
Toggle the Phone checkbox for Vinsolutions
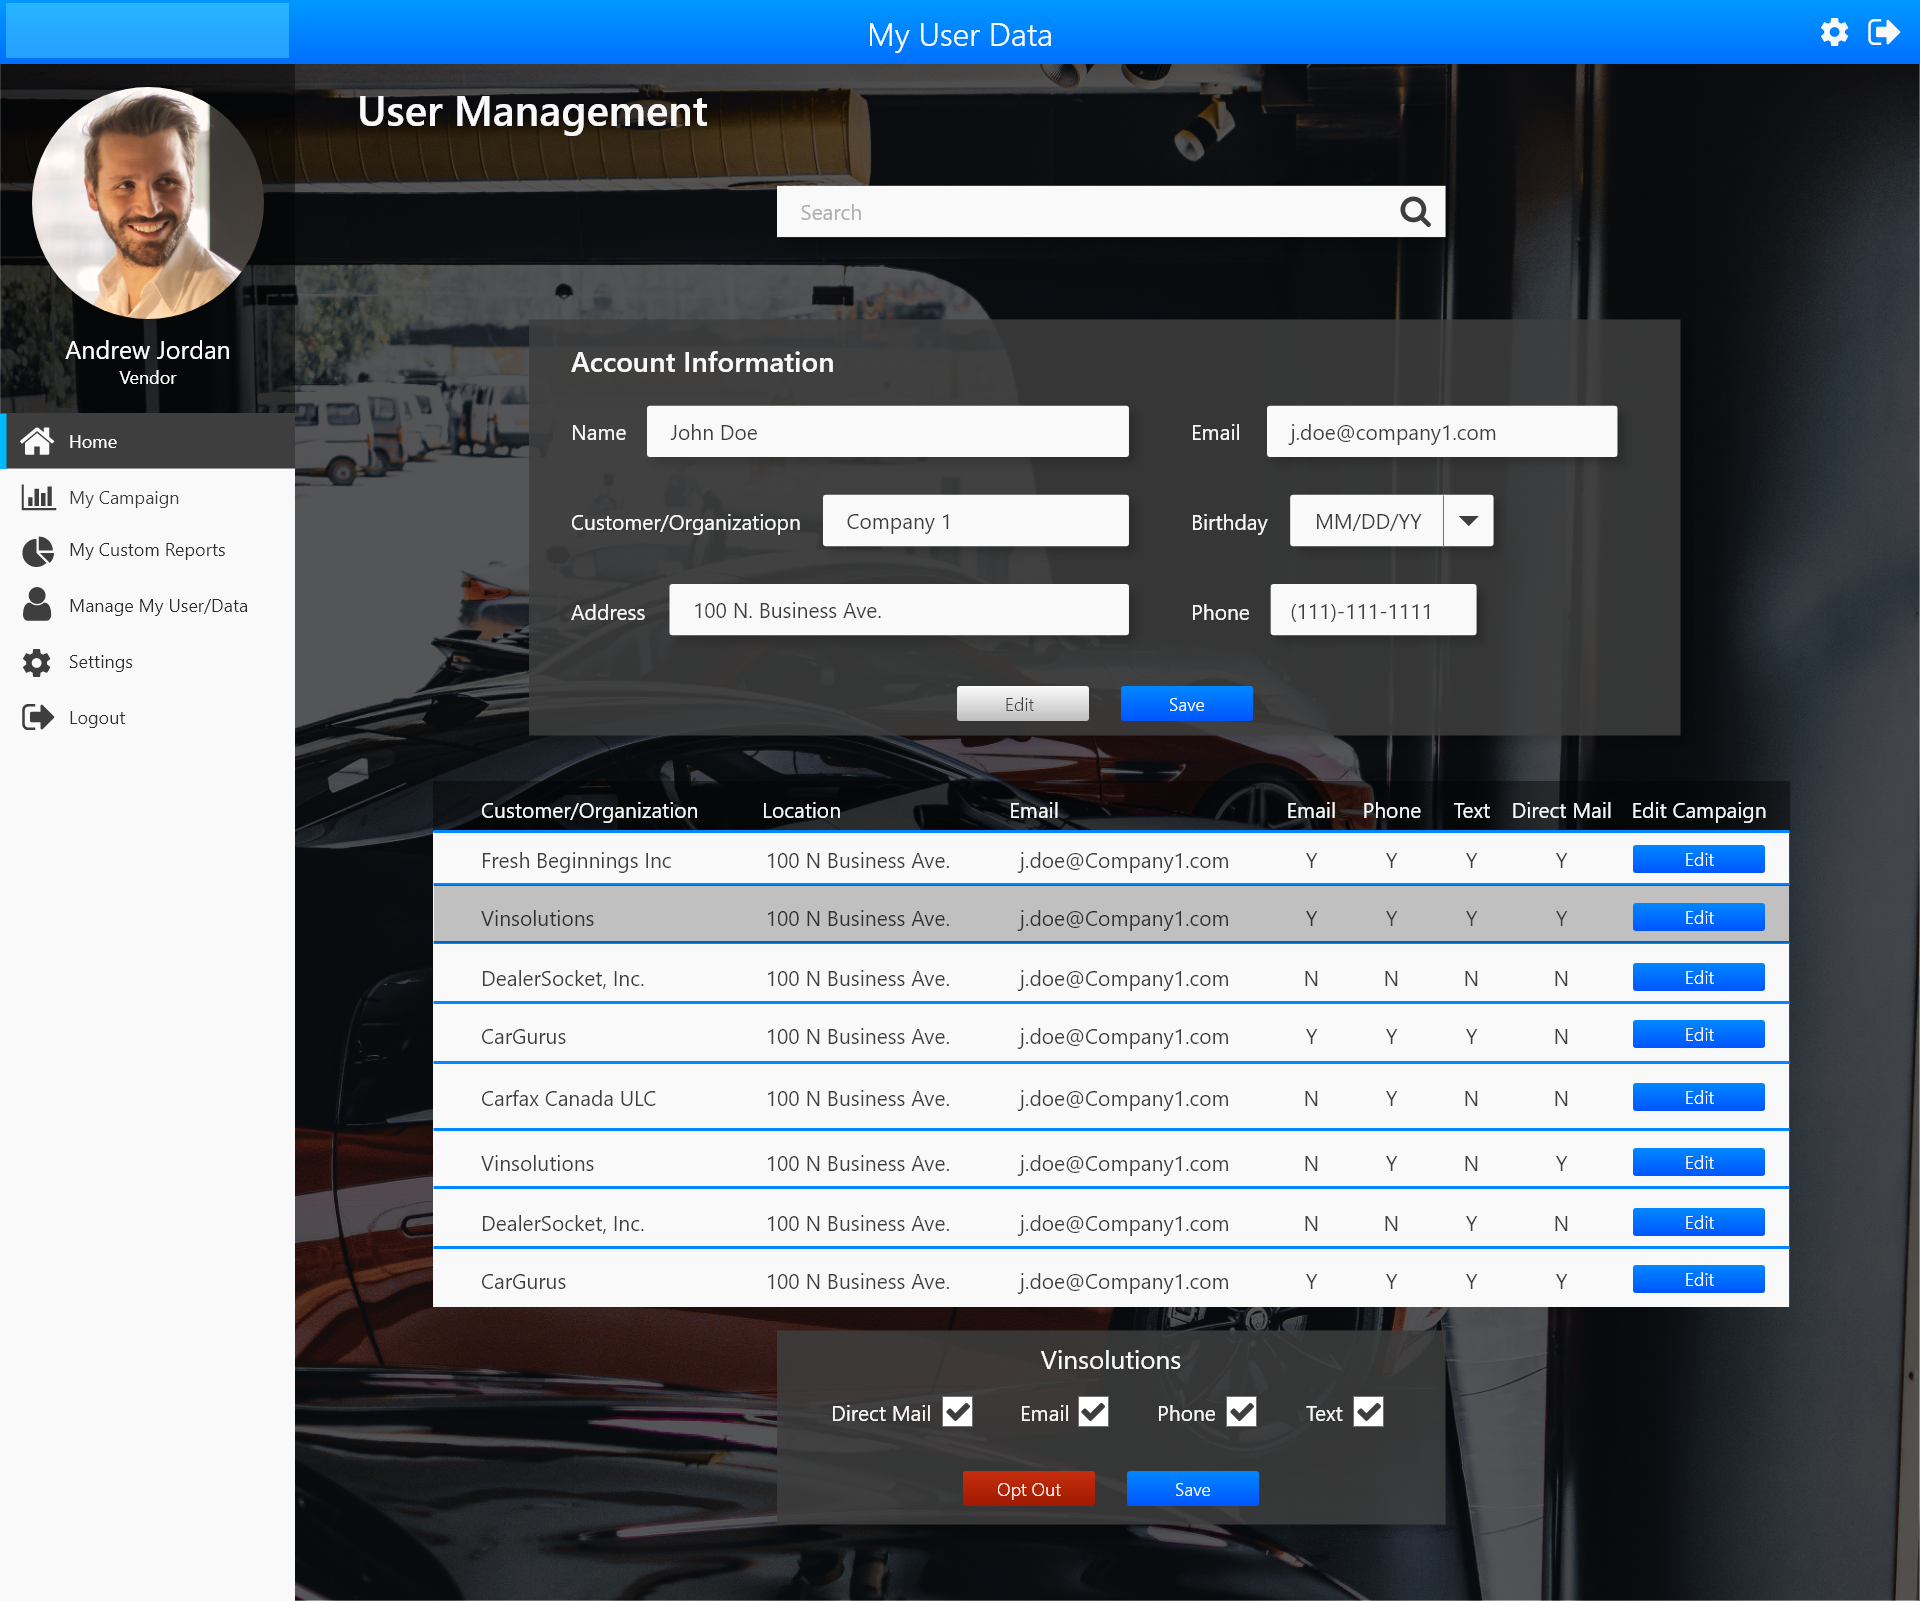click(x=1241, y=1412)
